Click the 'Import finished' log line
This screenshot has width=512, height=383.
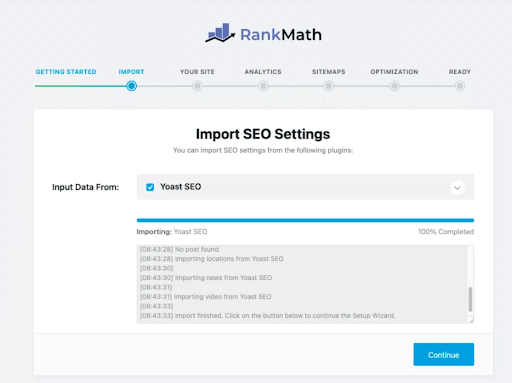(268, 315)
